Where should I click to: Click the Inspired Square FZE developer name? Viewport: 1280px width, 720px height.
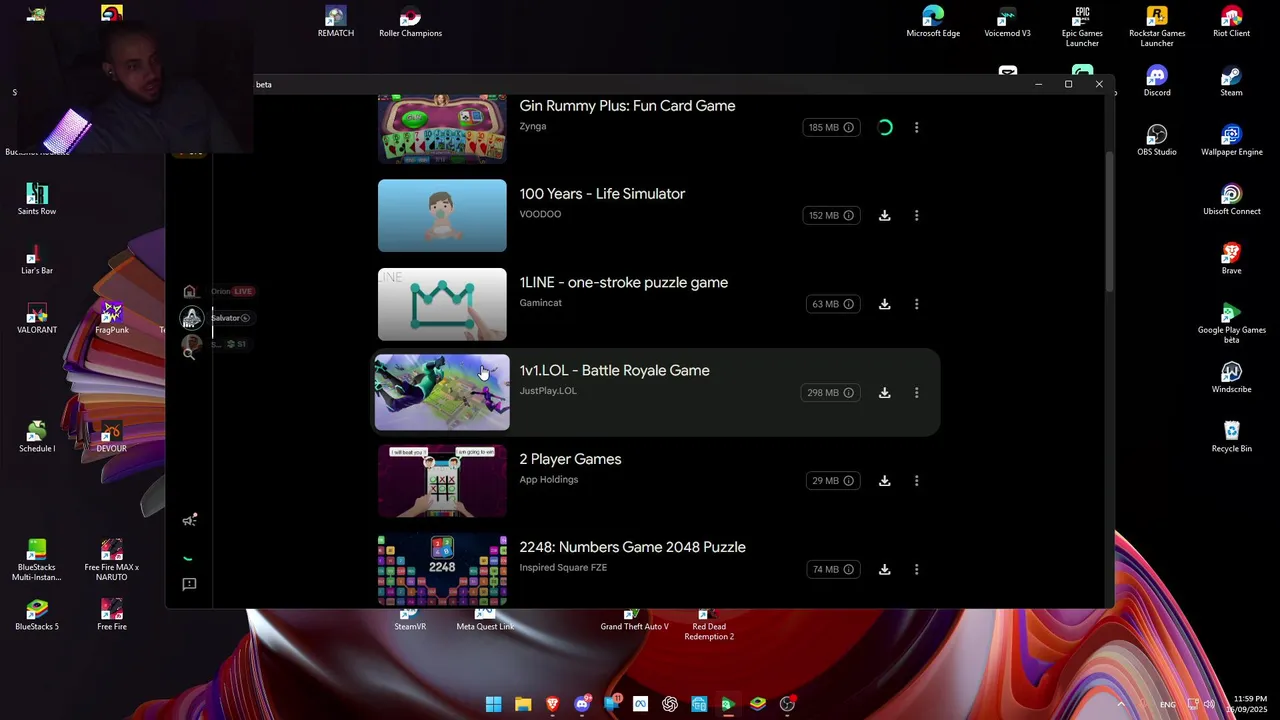pos(563,568)
